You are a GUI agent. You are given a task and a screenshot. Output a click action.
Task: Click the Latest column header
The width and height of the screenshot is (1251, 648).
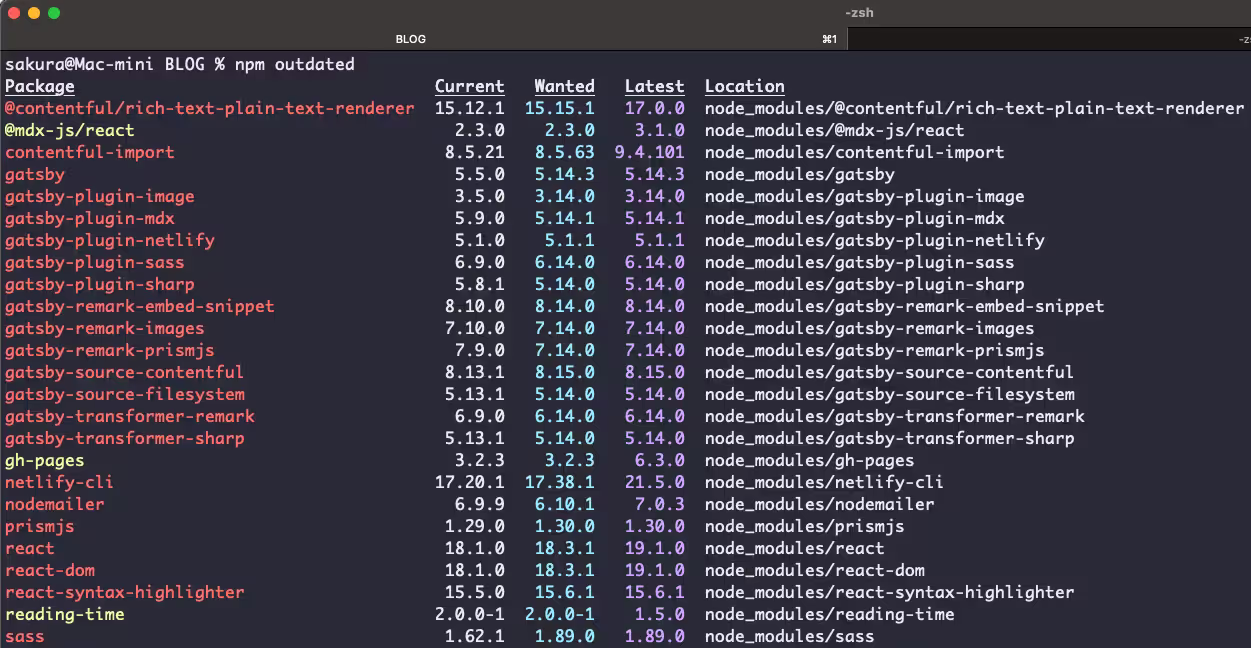(654, 86)
